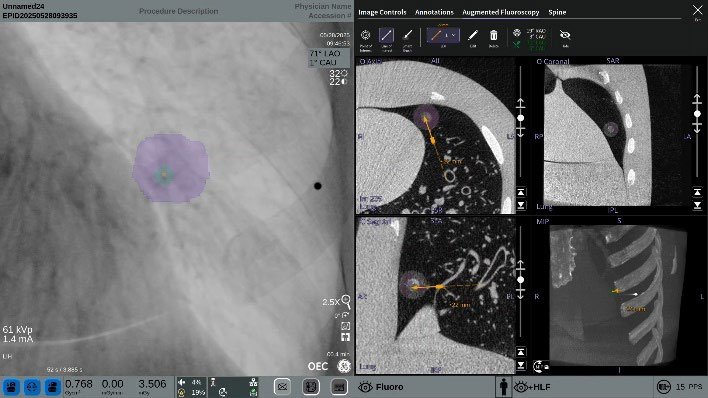Click the MIP 3D rib rendering view
Viewport: 708px width, 398px height.
point(619,295)
